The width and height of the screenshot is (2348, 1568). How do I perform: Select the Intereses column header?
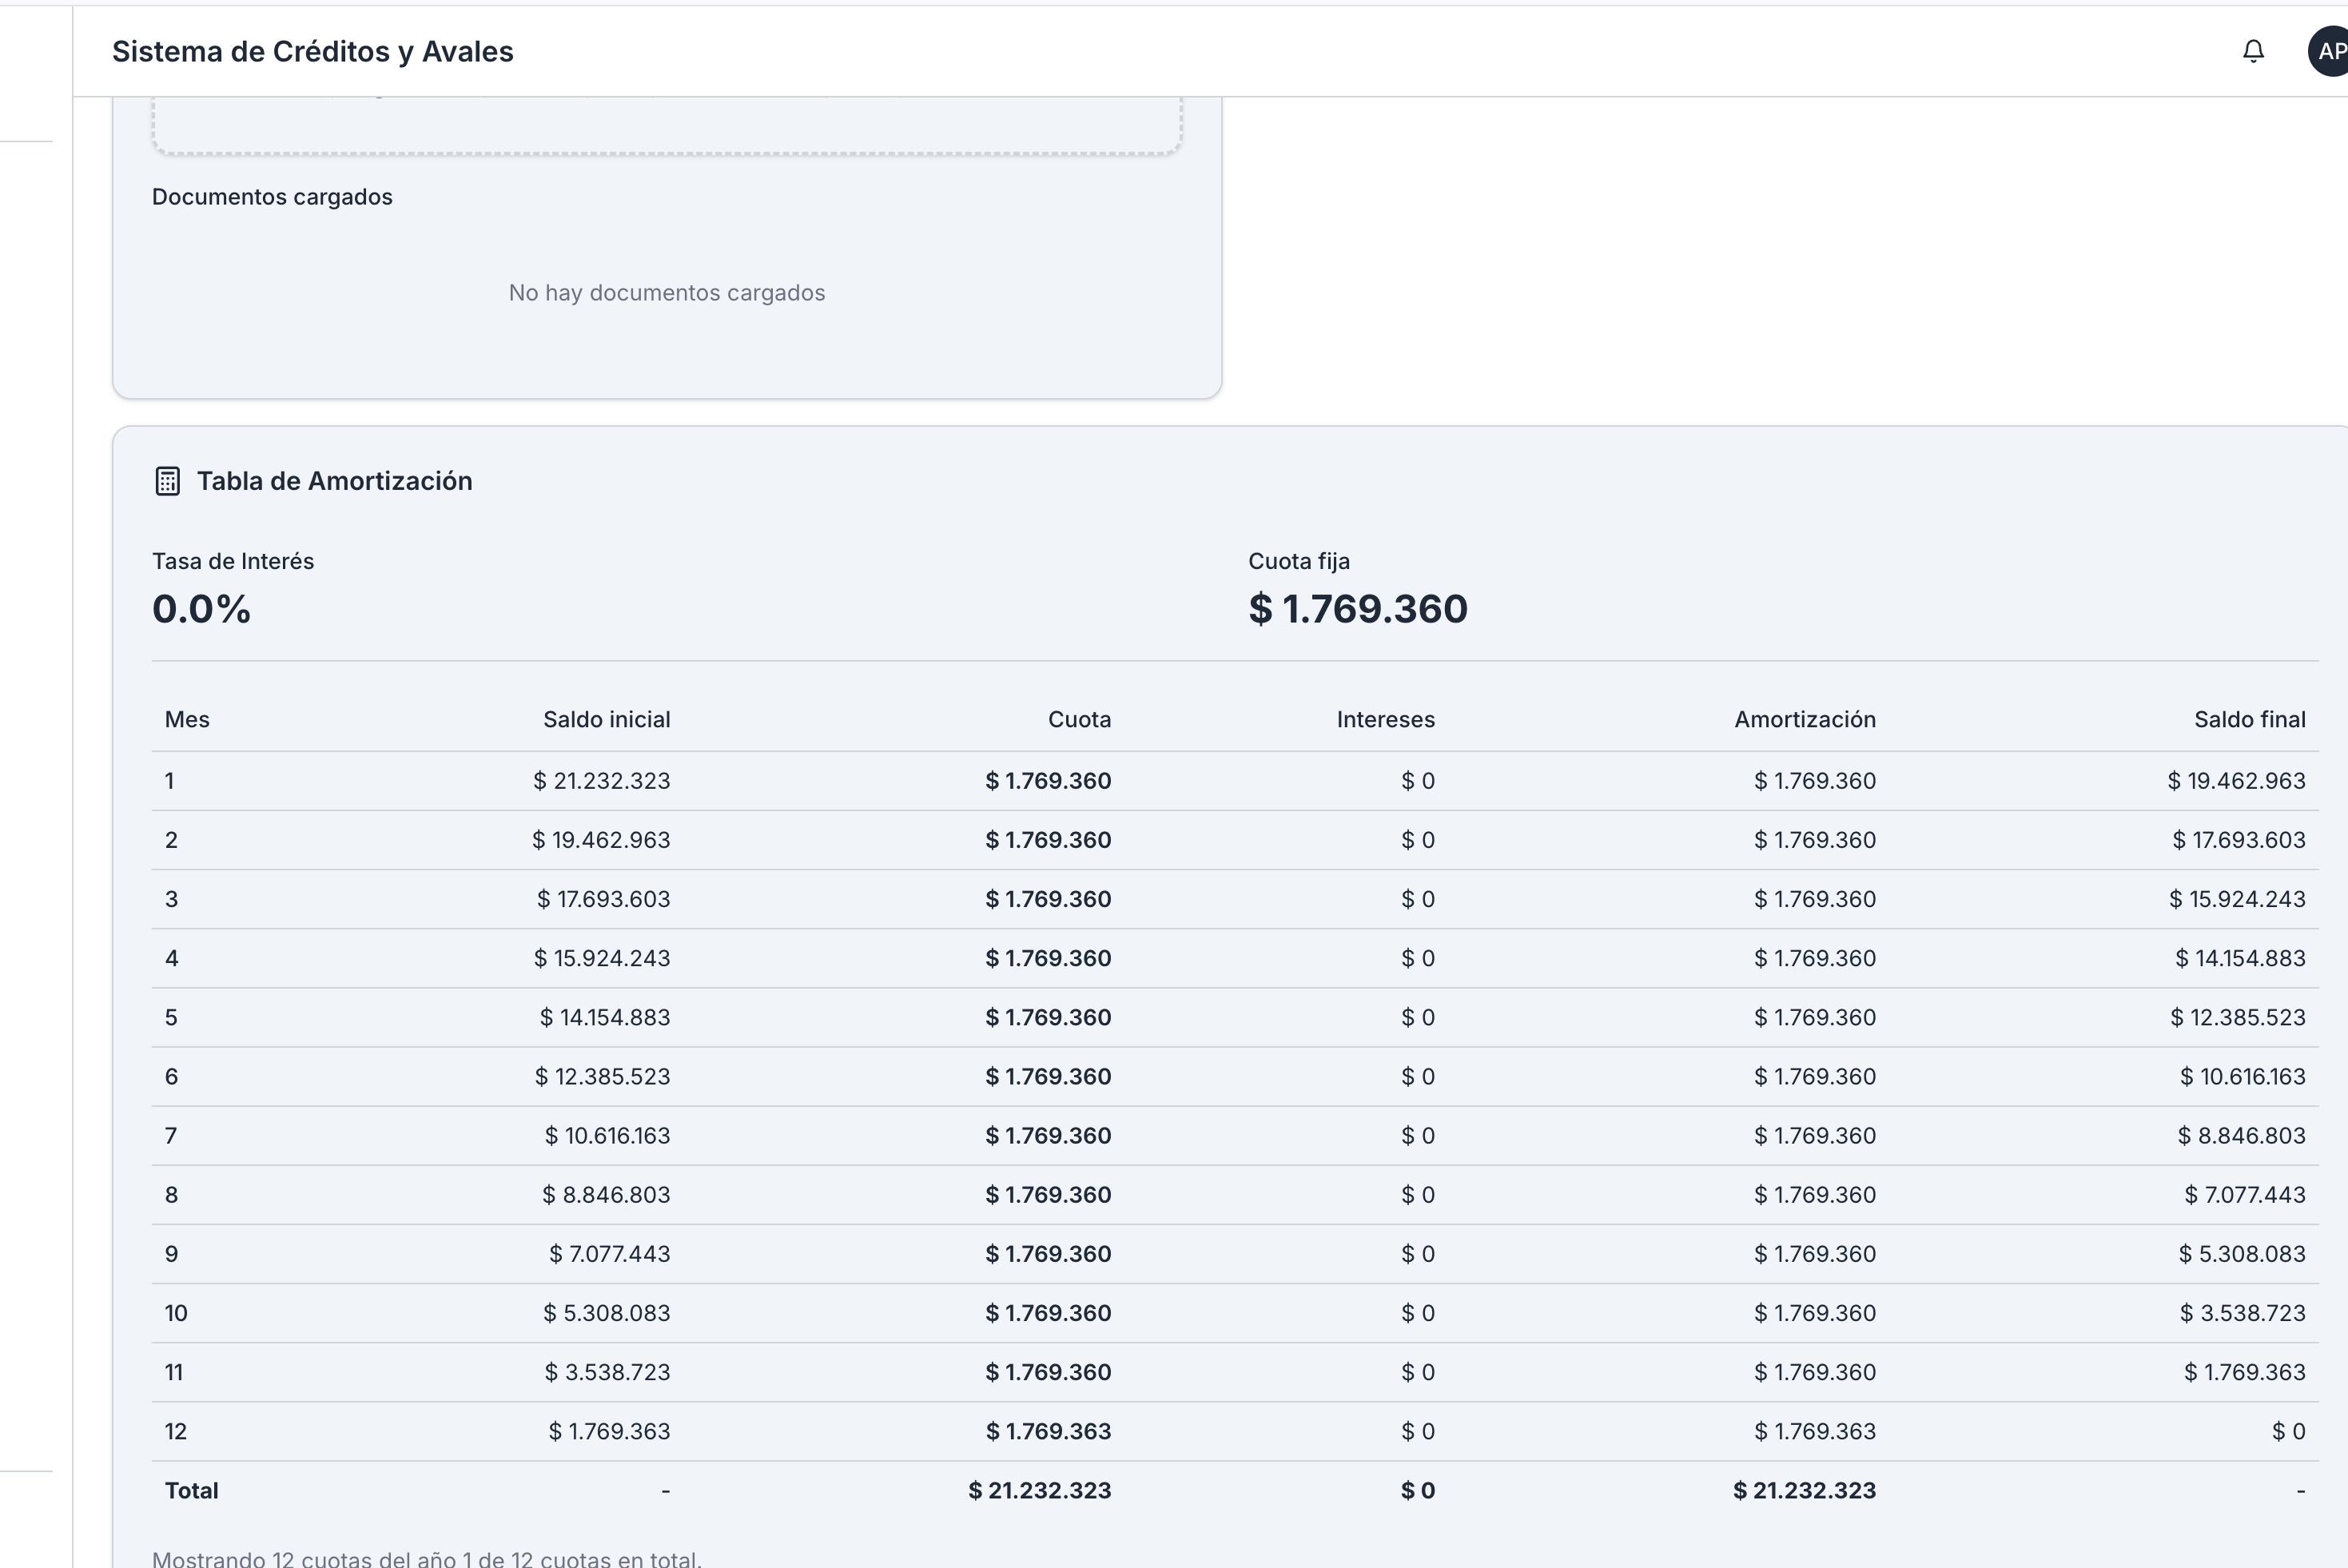(x=1385, y=719)
